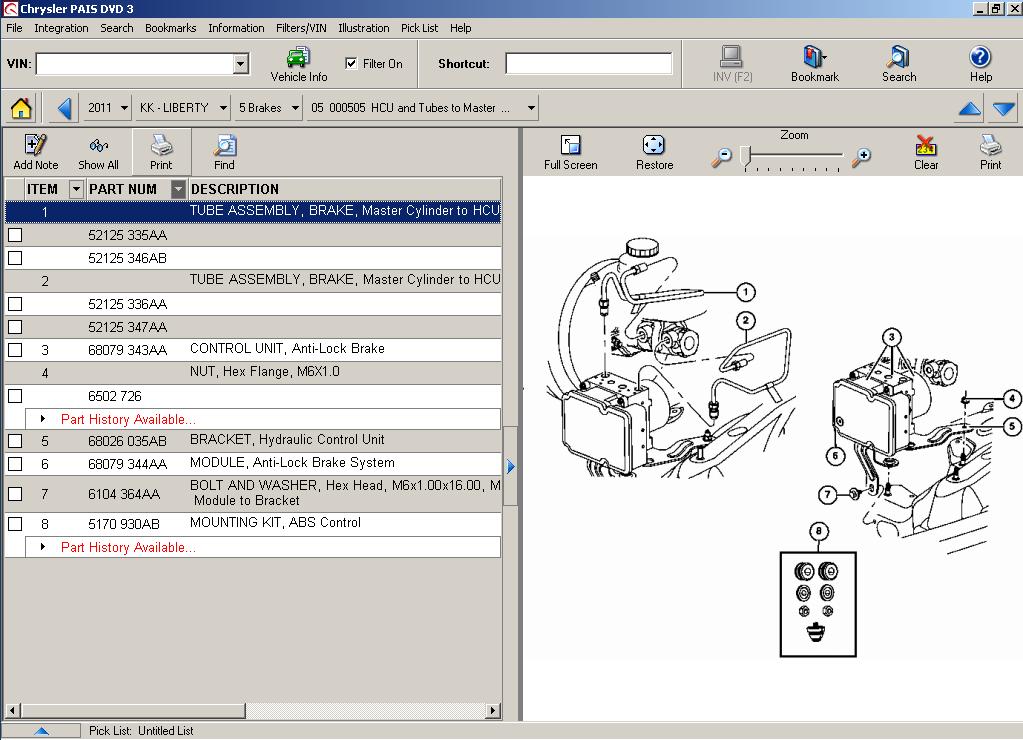Open the Filters/VIN menu
Screen dimensions: 1023x740
click(x=301, y=28)
